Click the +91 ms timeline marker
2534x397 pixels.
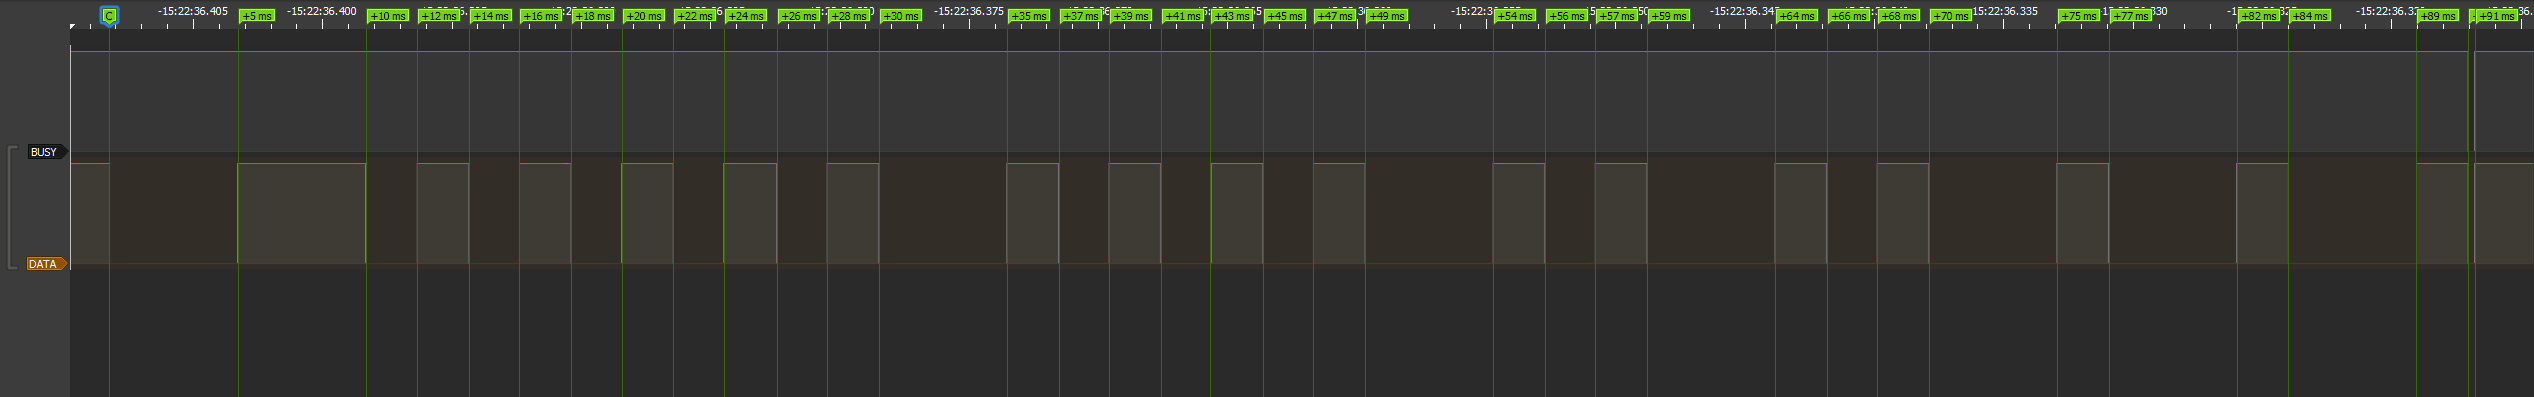click(x=2498, y=16)
